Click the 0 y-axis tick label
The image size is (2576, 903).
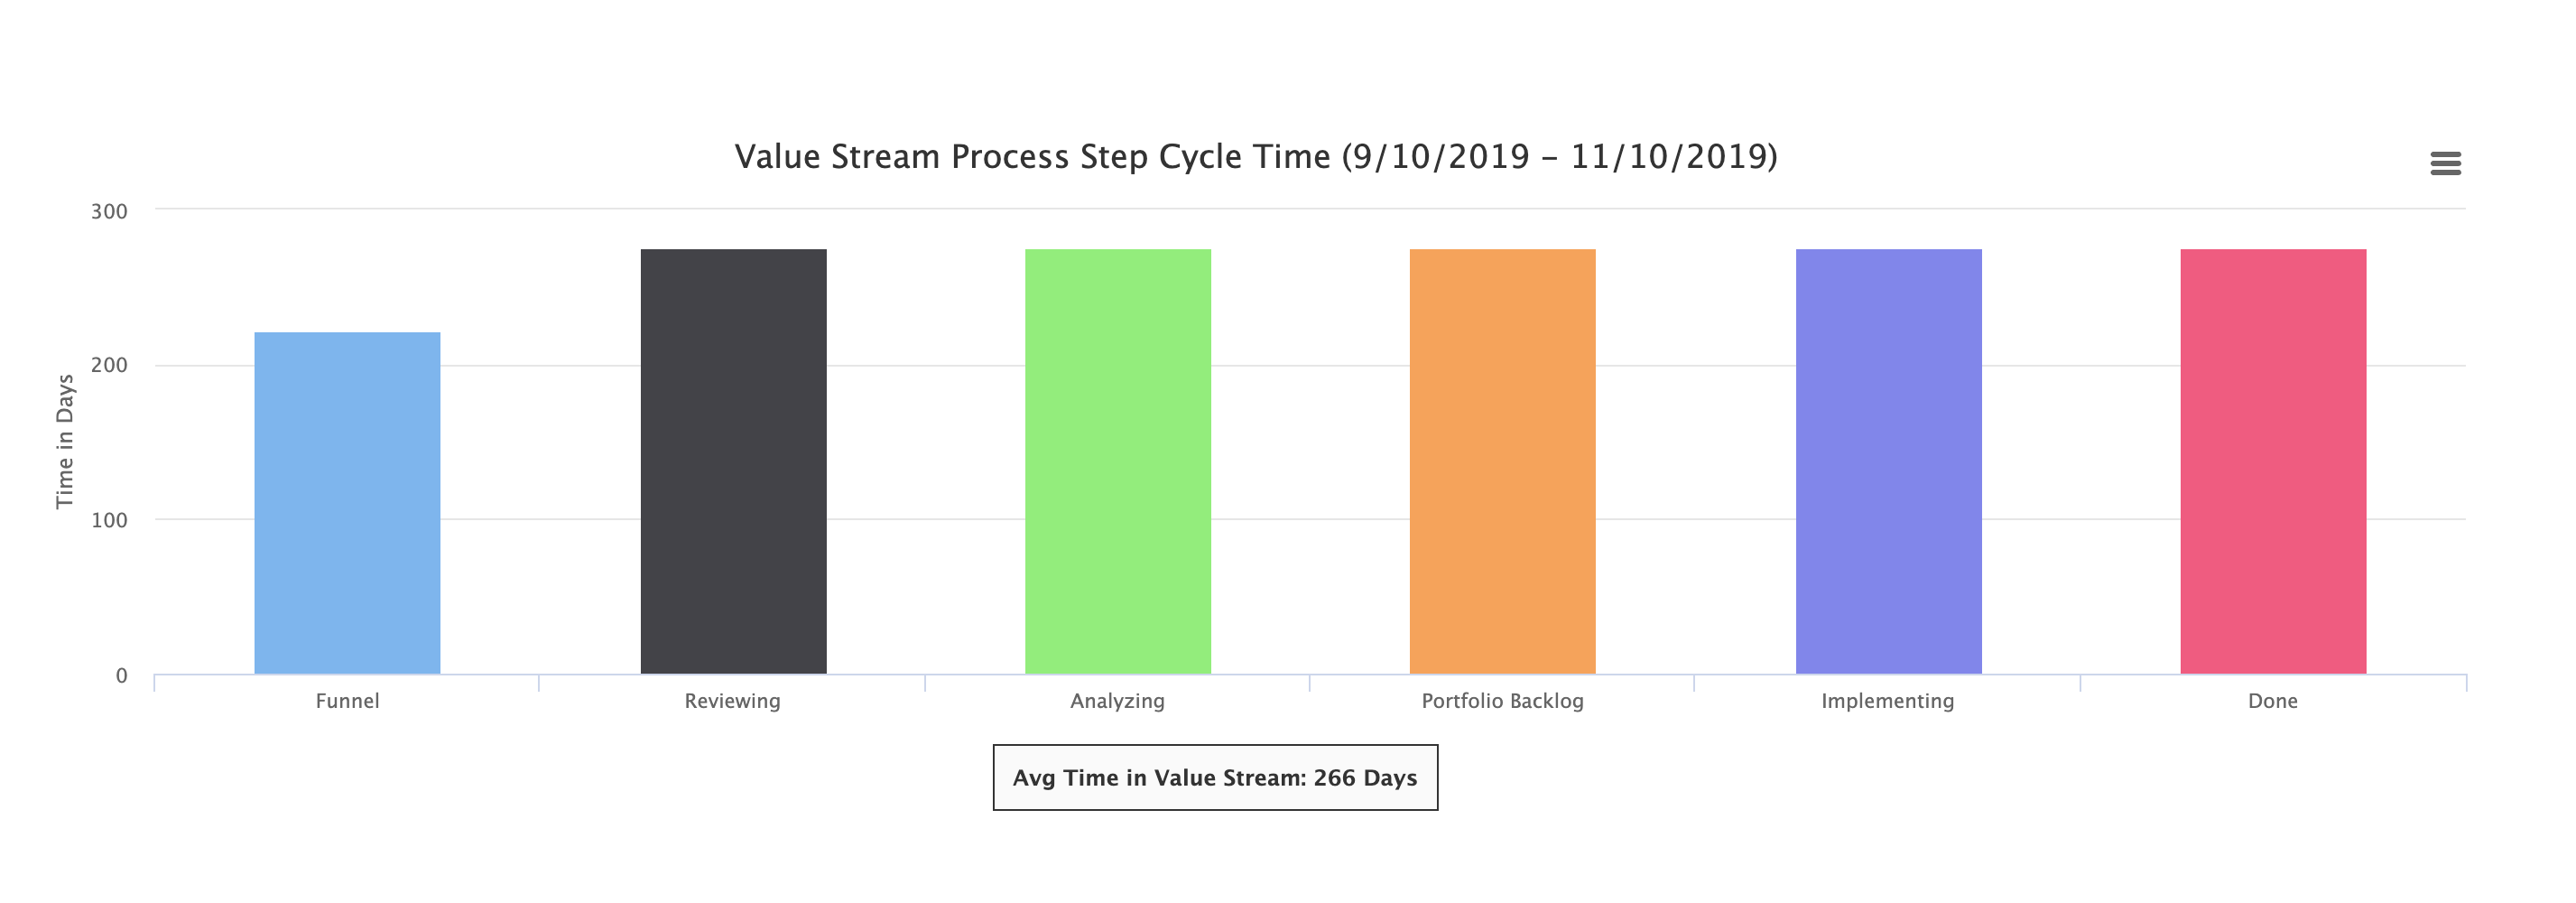tap(121, 675)
